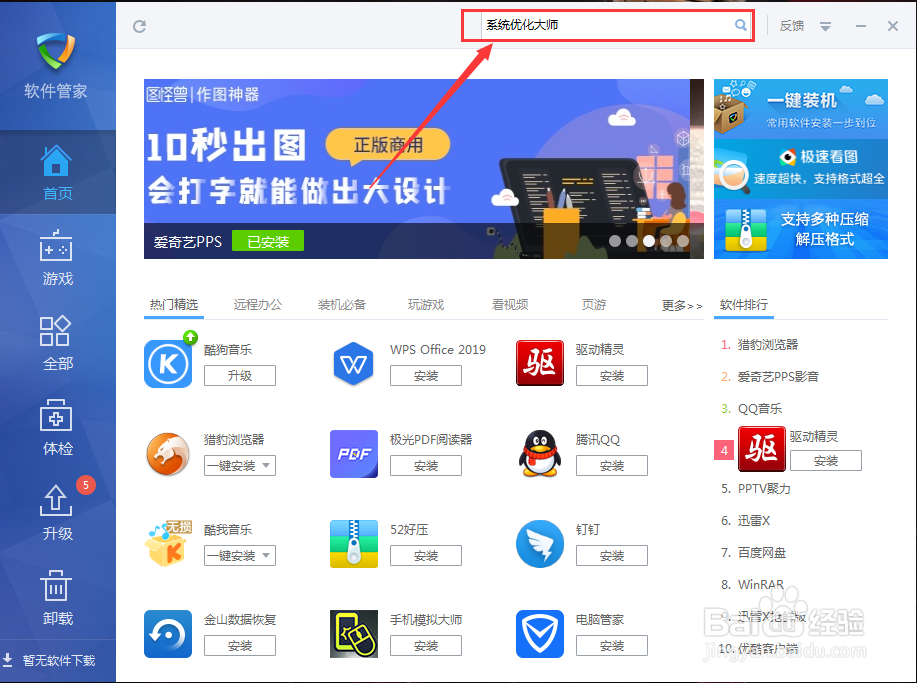This screenshot has height=683, width=917.
Task: Install 电脑管家
Action: point(612,646)
